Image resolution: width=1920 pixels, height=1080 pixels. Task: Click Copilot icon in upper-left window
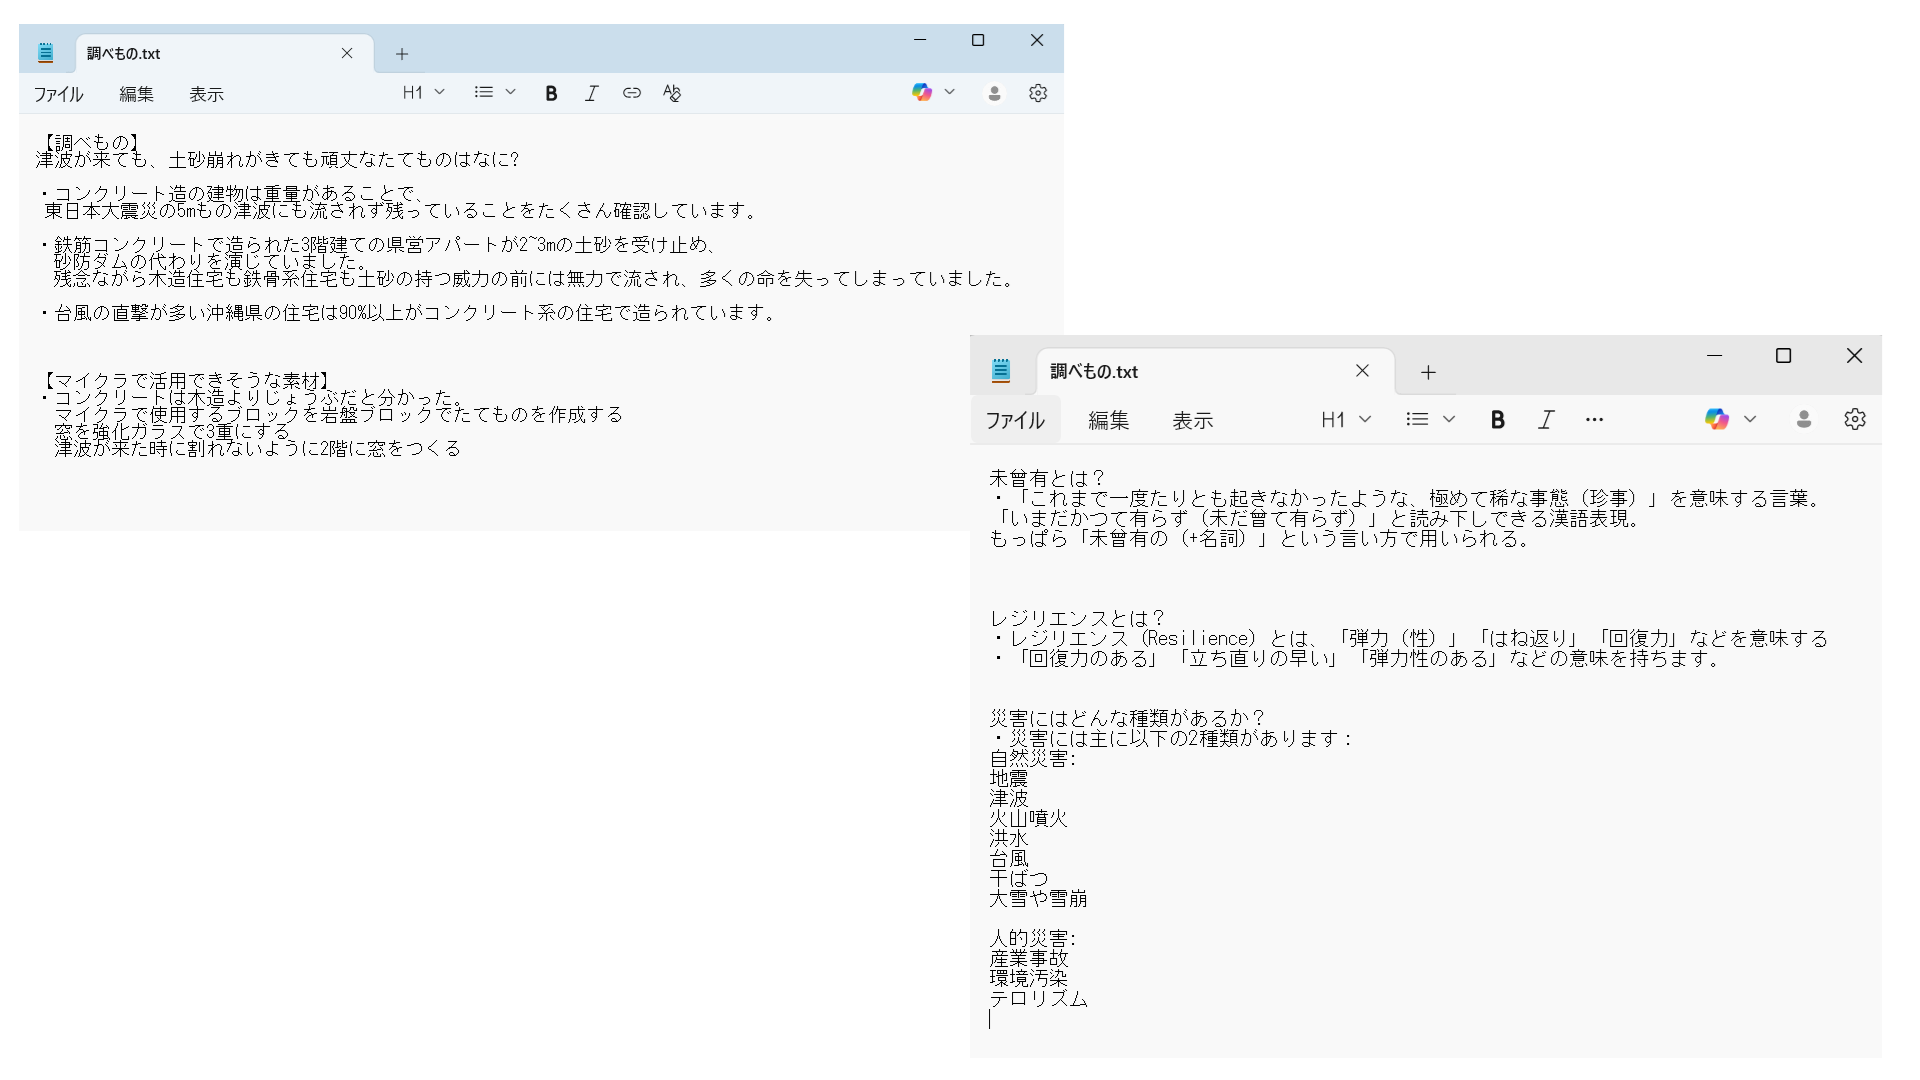coord(922,92)
